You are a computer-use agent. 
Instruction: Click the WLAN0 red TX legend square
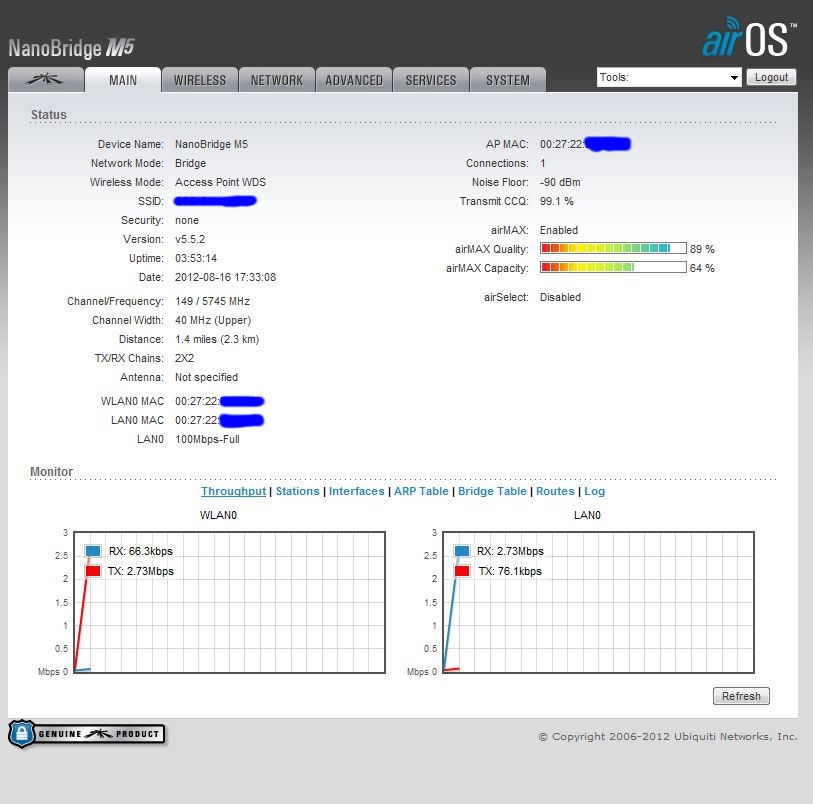[93, 571]
